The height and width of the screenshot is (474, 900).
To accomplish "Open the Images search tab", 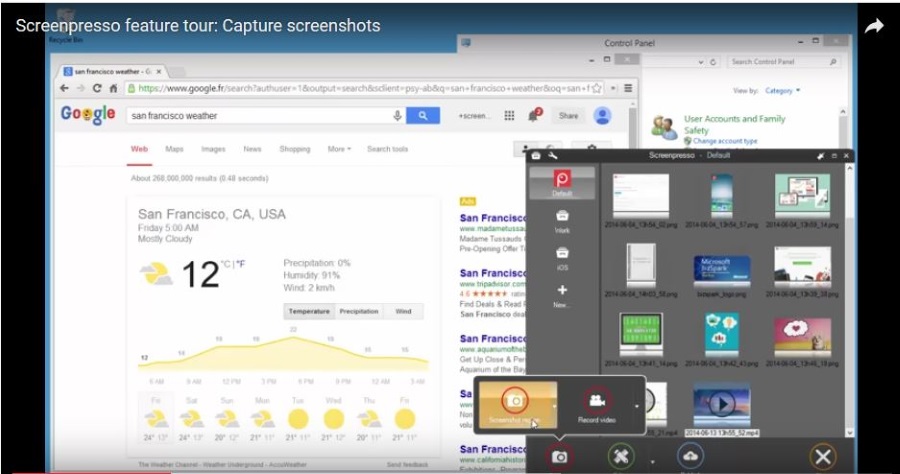I will pyautogui.click(x=213, y=149).
